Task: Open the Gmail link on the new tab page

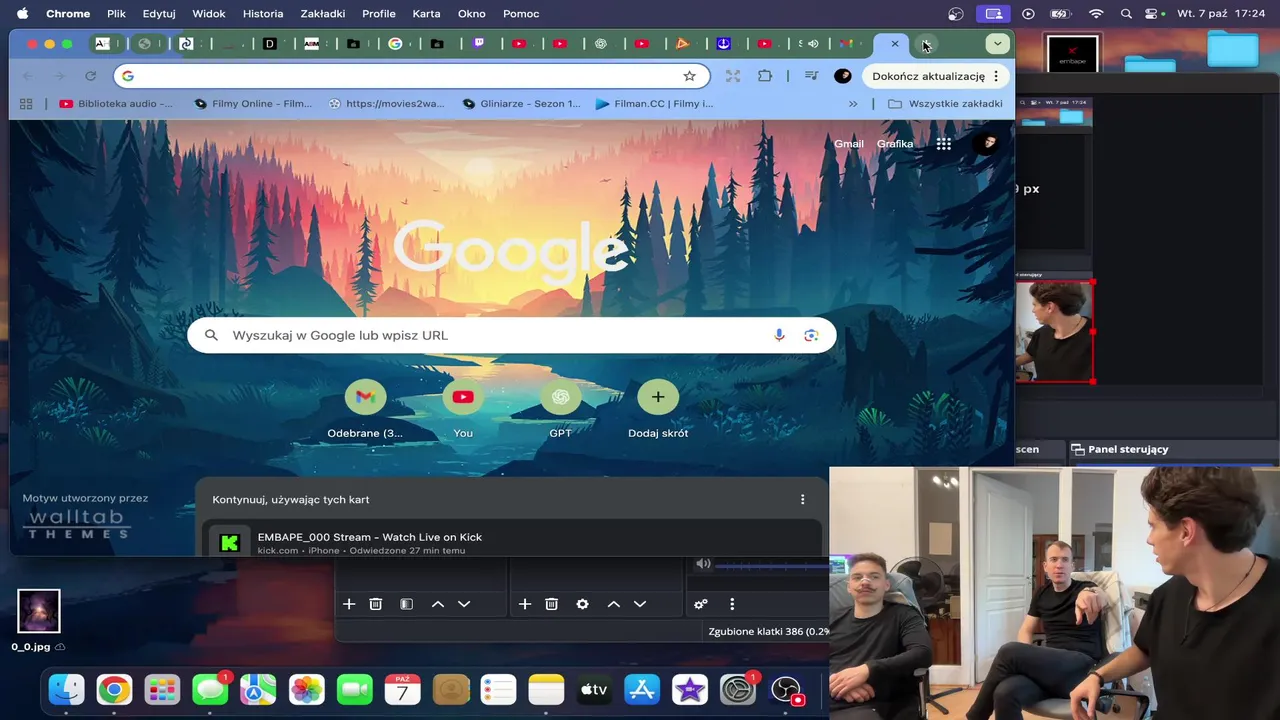Action: tap(848, 144)
